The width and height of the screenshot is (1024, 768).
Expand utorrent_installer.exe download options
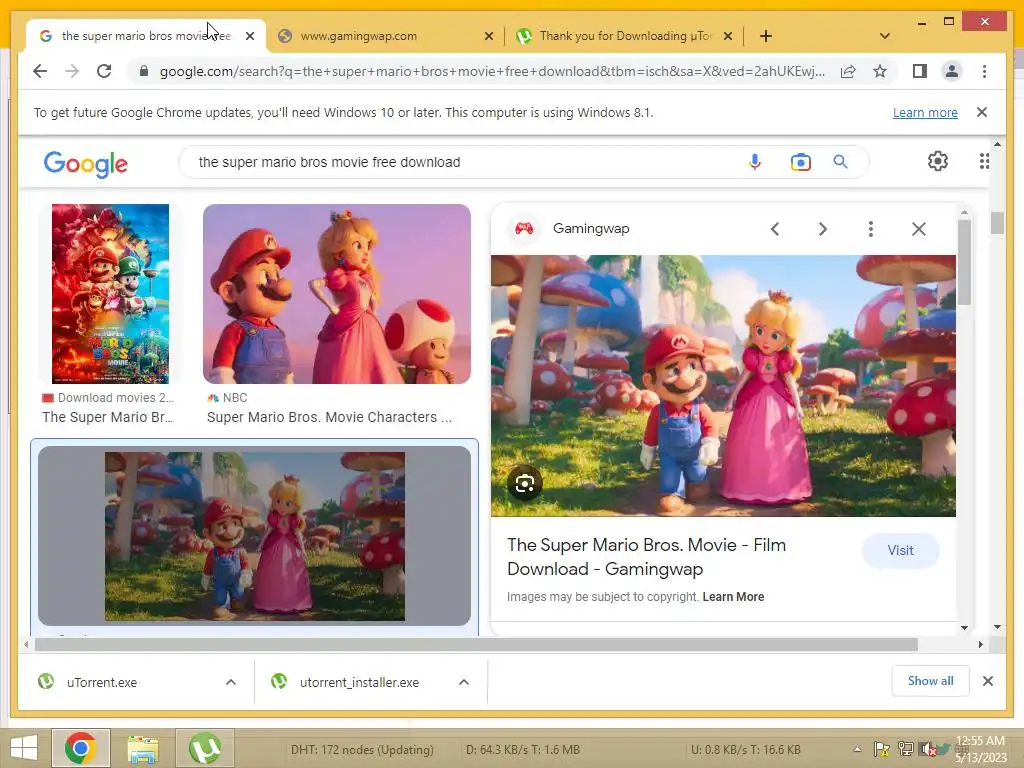464,682
